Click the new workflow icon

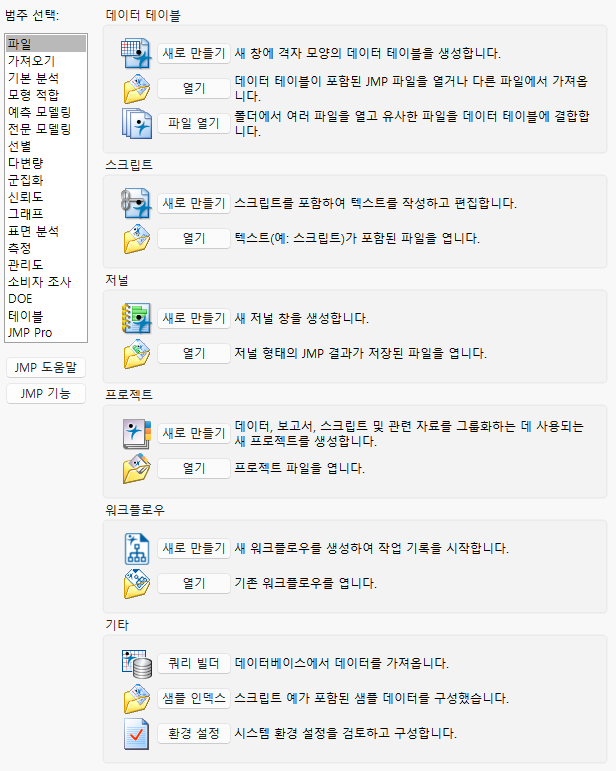coord(136,548)
